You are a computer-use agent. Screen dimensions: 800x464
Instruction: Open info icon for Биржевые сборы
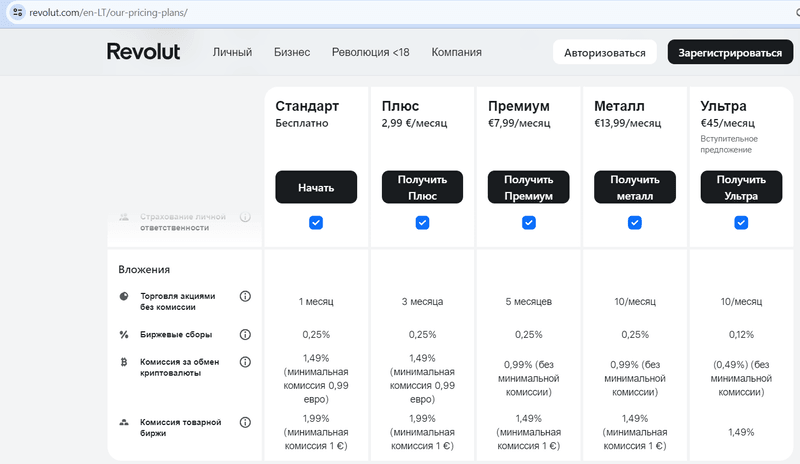pos(245,334)
